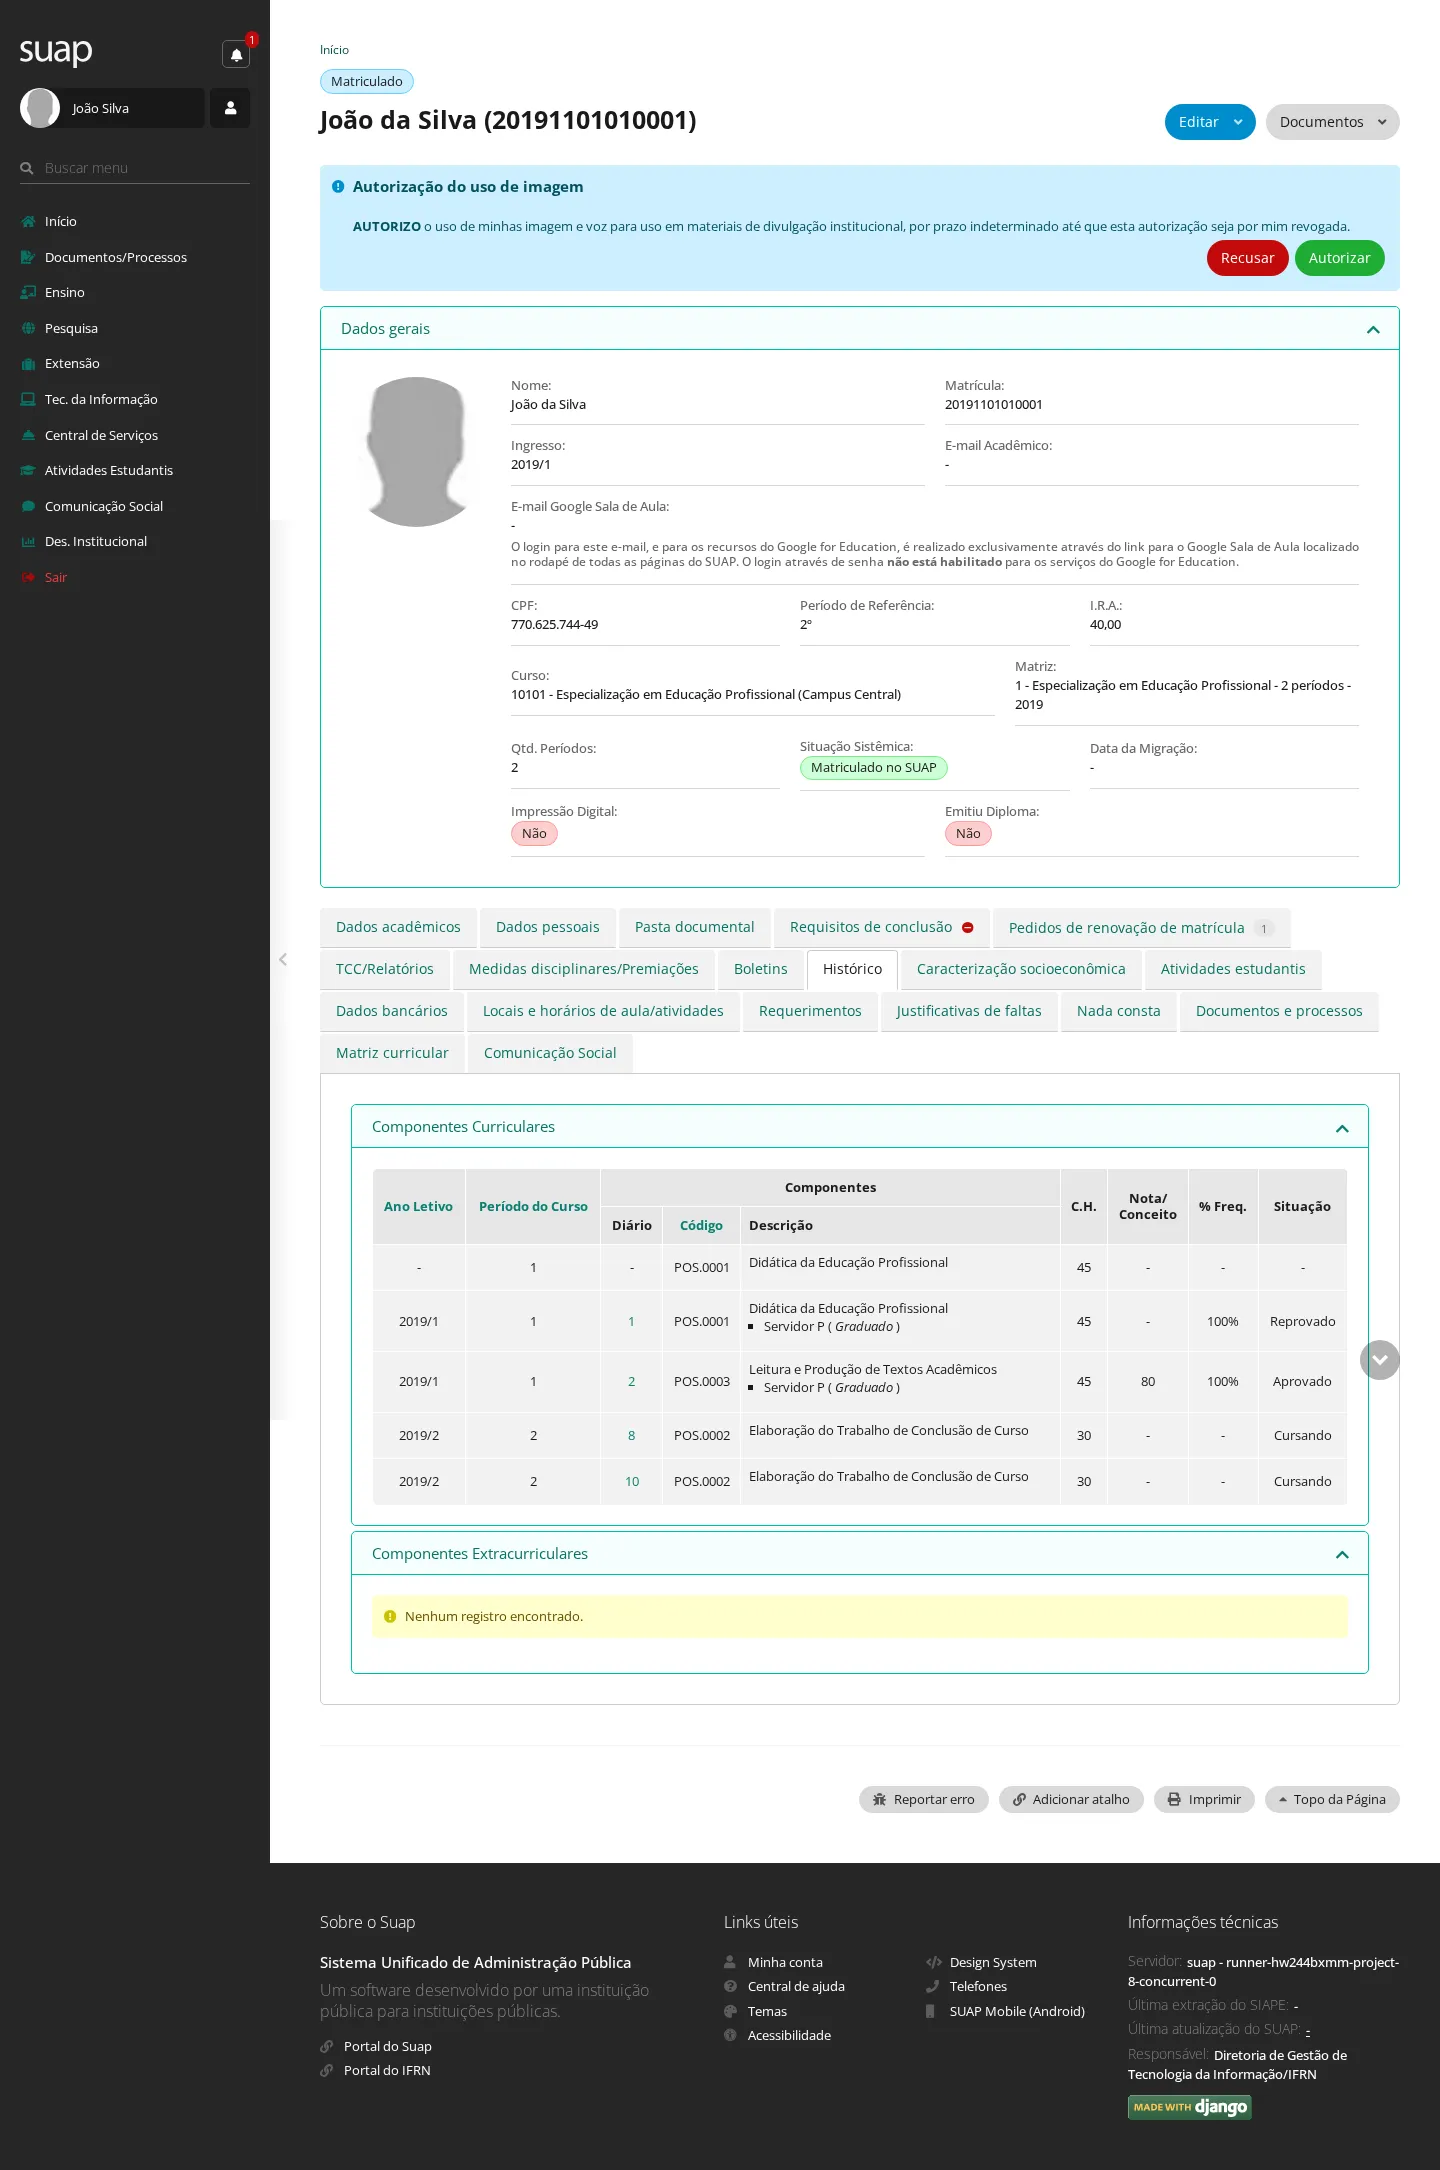Click the Buscar menu search field

(x=135, y=168)
